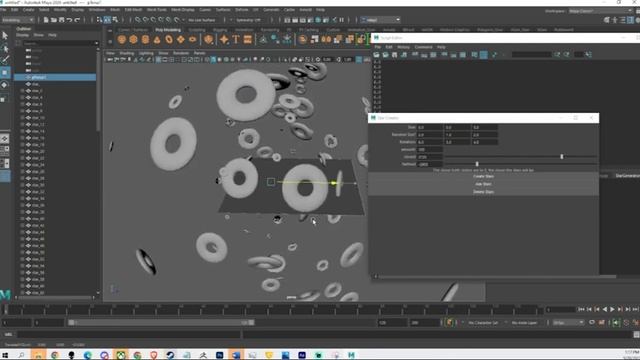Viewport: 640px width, 360px height.
Task: Switch to the Rigging shelf tab
Action: (x=220, y=30)
